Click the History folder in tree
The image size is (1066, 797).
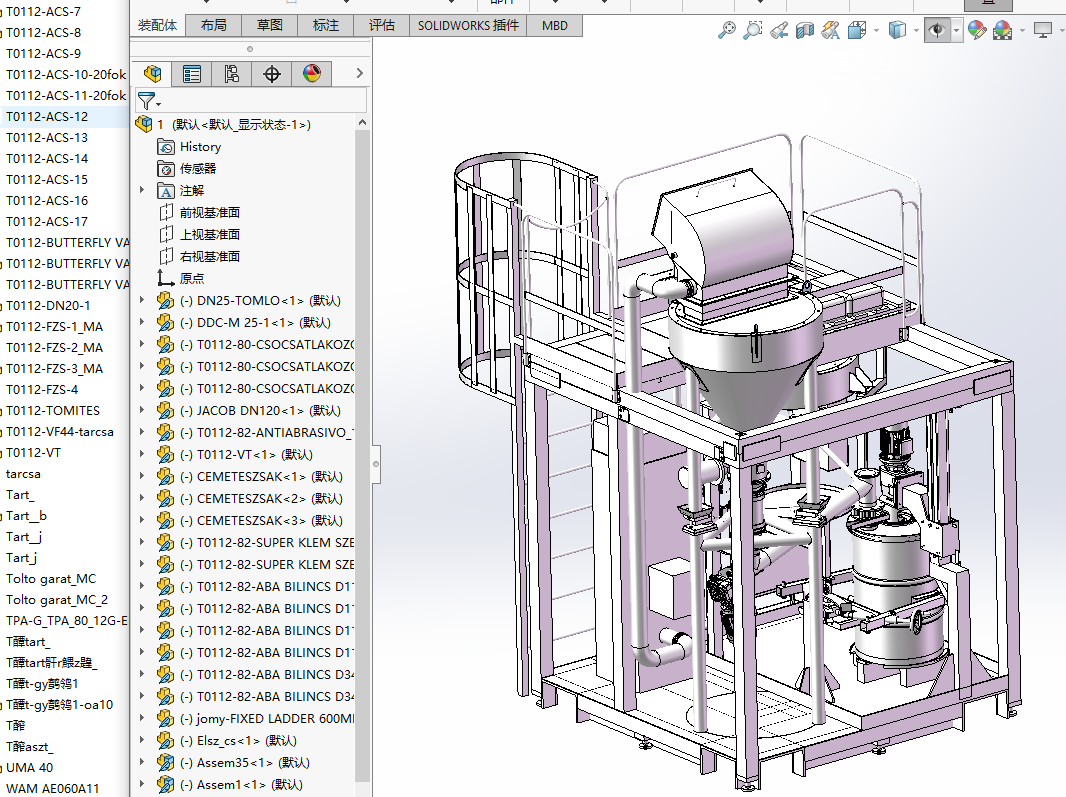coord(200,147)
